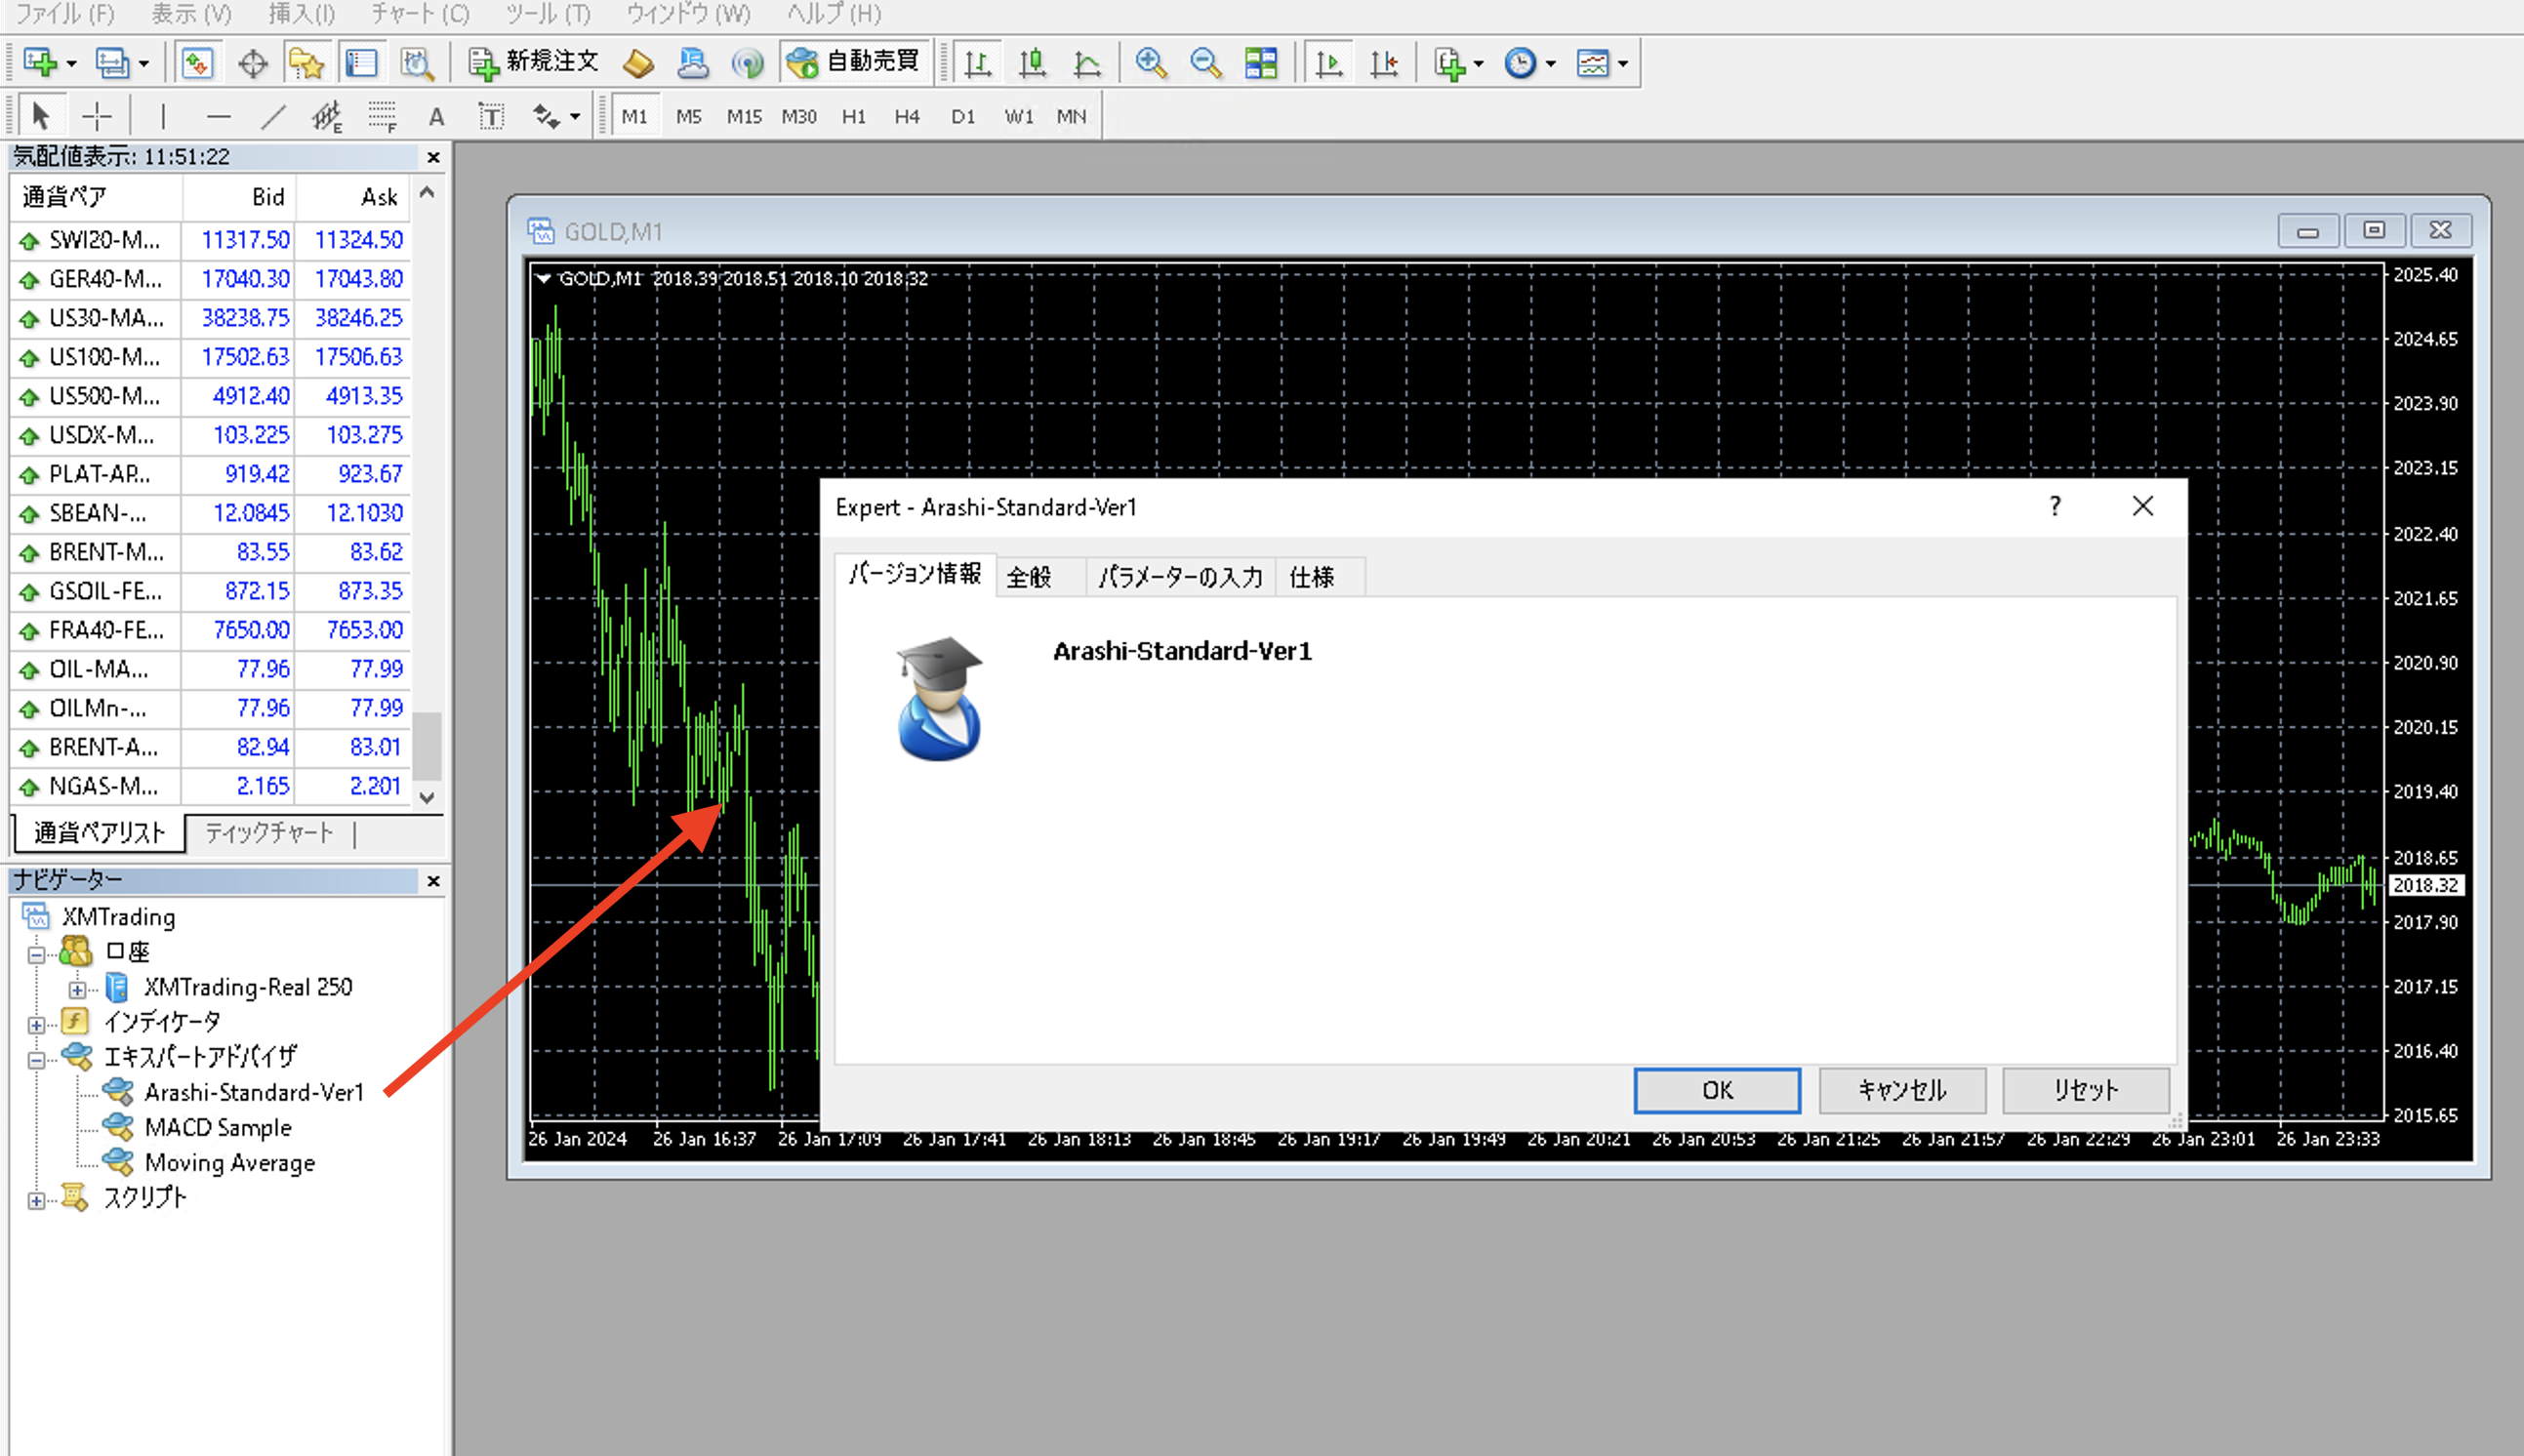Image resolution: width=2524 pixels, height=1456 pixels.
Task: Expand the スクリプト tree node
Action: pos(36,1201)
